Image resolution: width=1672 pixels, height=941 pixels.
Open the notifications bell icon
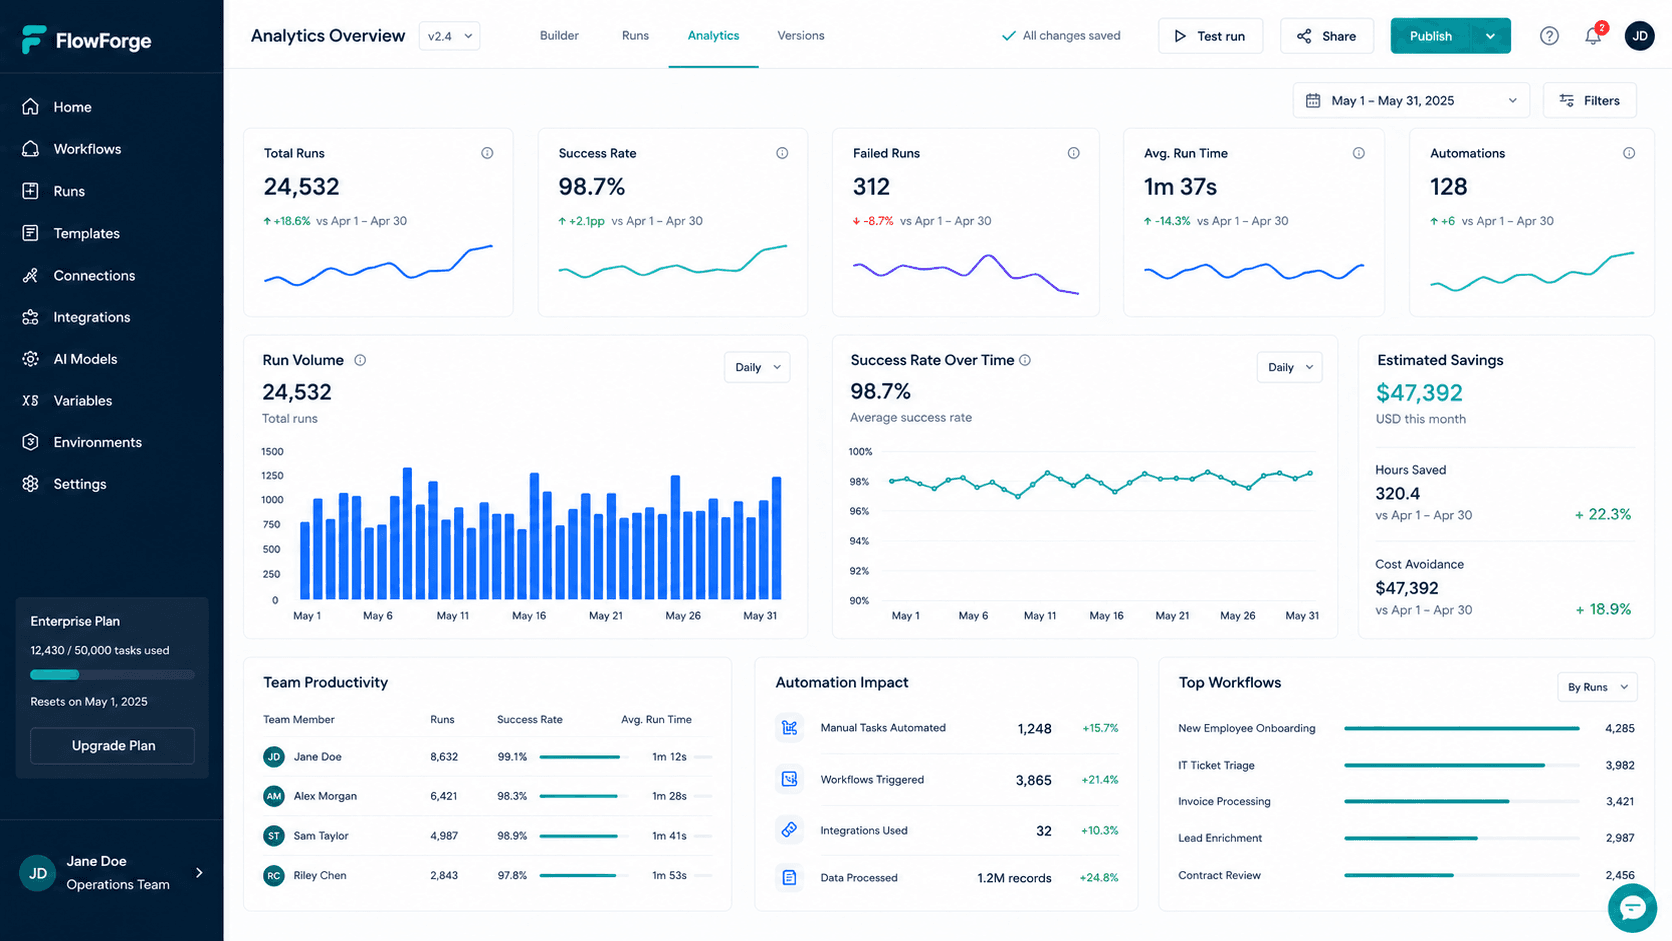coord(1593,36)
